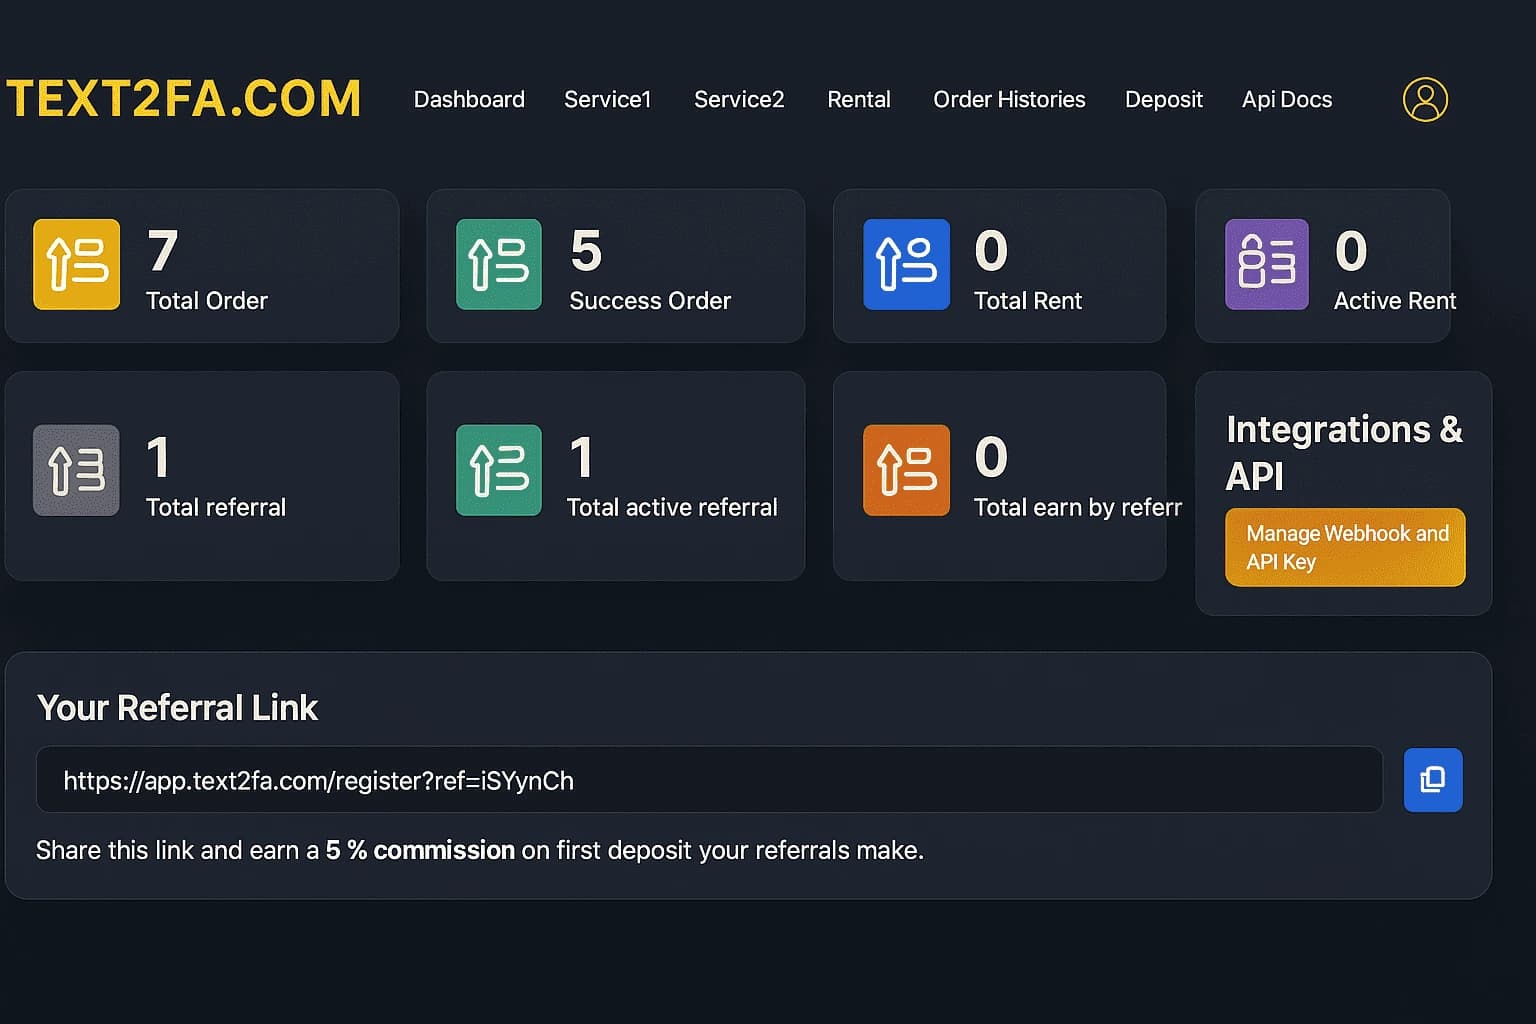Open the user profile icon
Screen dimensions: 1536x1024
click(x=1425, y=99)
